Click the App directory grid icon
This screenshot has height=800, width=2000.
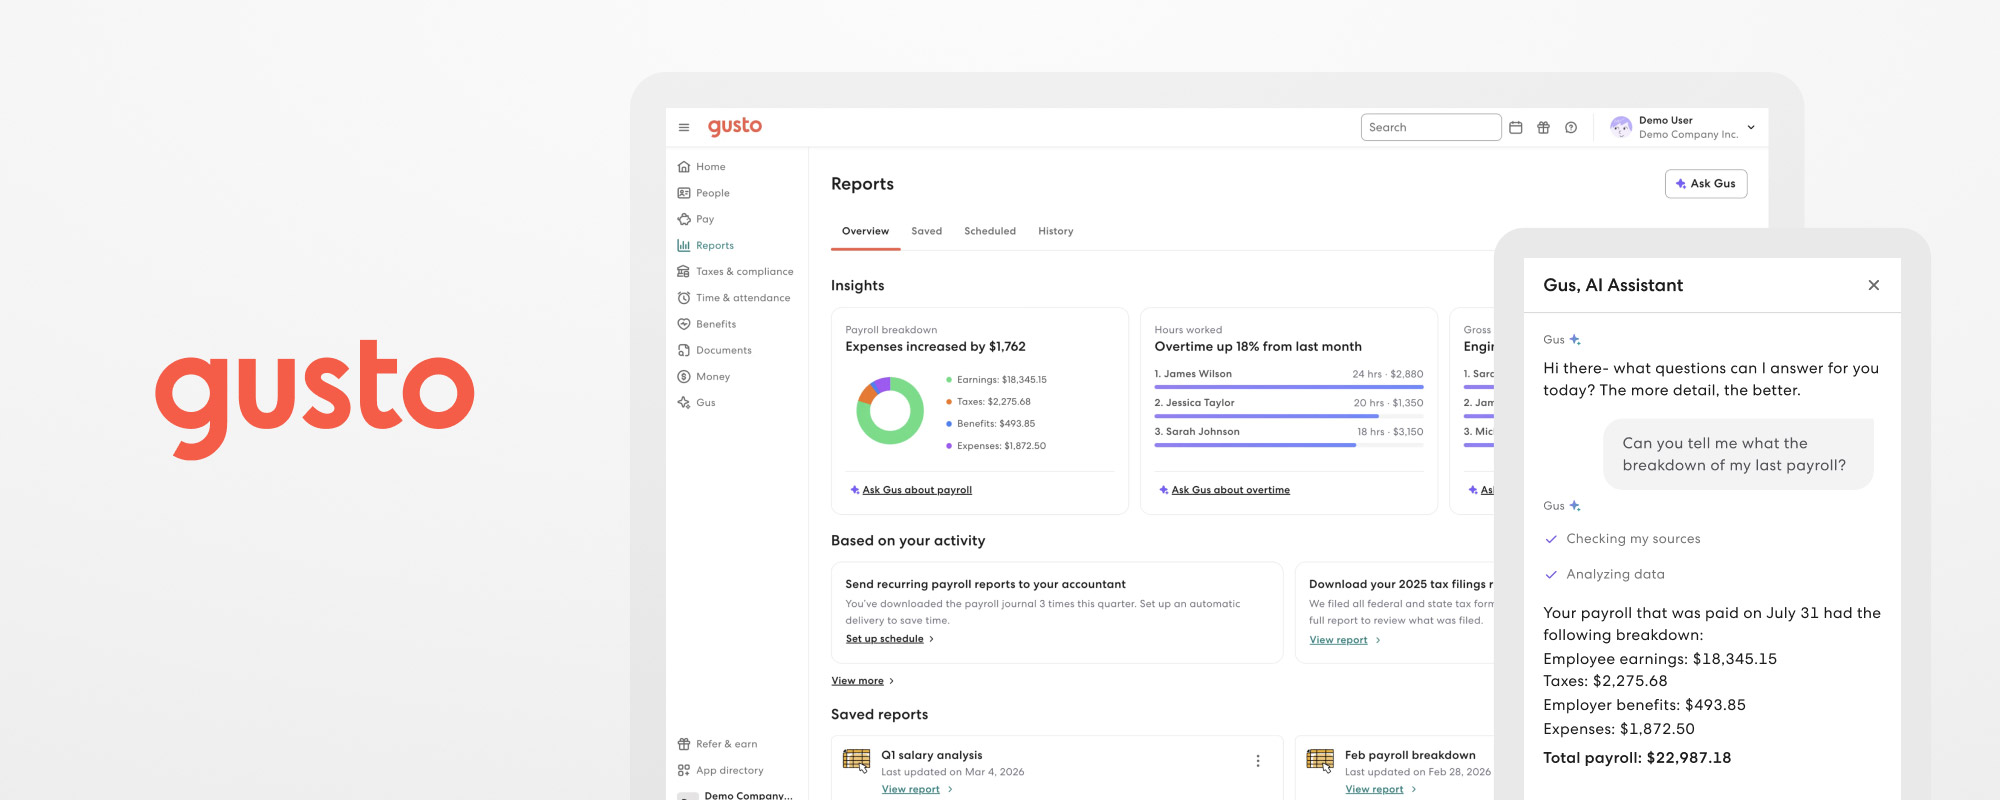tap(684, 770)
